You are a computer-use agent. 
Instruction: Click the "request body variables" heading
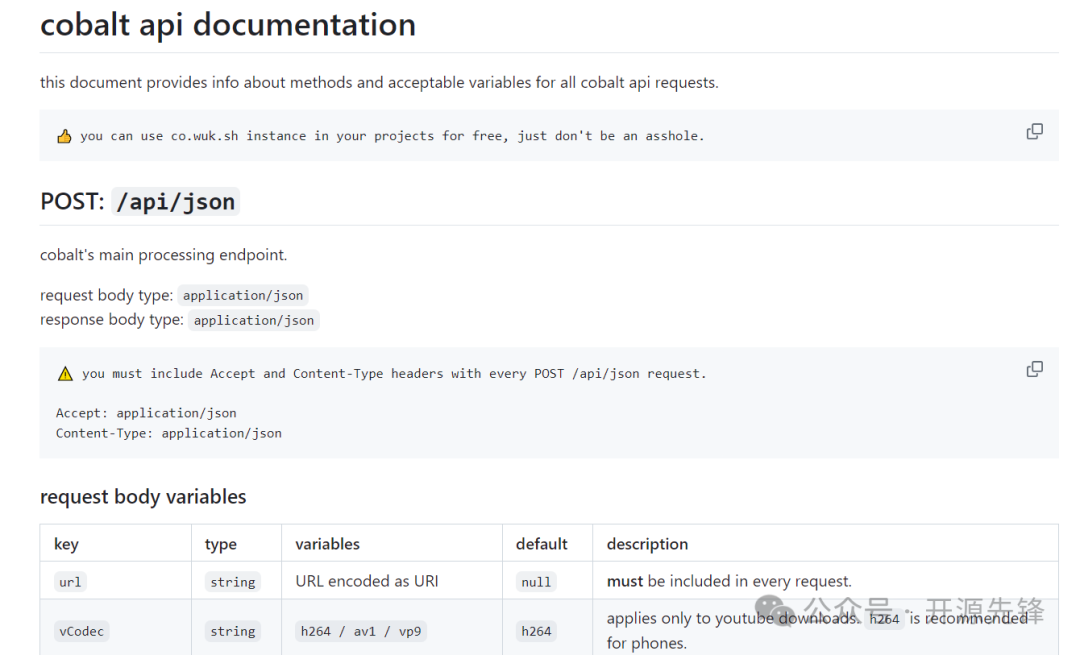click(x=143, y=497)
